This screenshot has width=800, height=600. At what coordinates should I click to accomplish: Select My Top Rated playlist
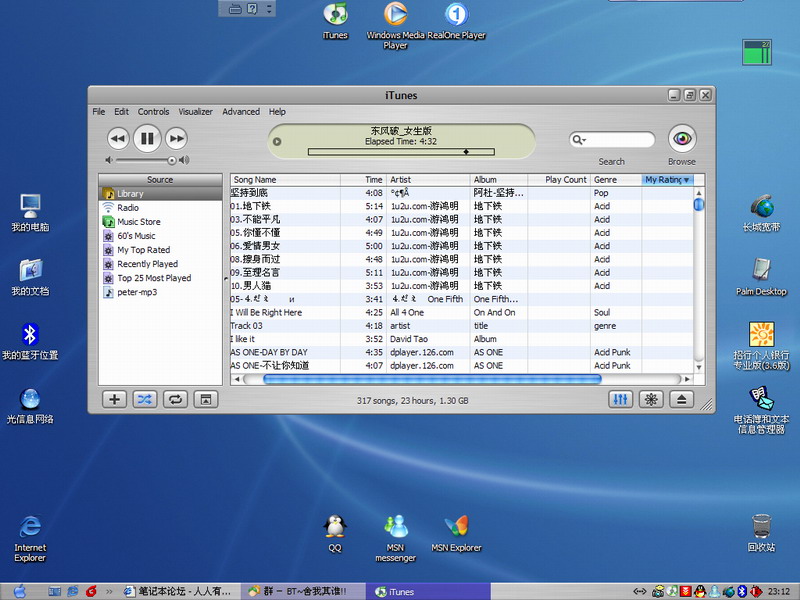(x=160, y=249)
